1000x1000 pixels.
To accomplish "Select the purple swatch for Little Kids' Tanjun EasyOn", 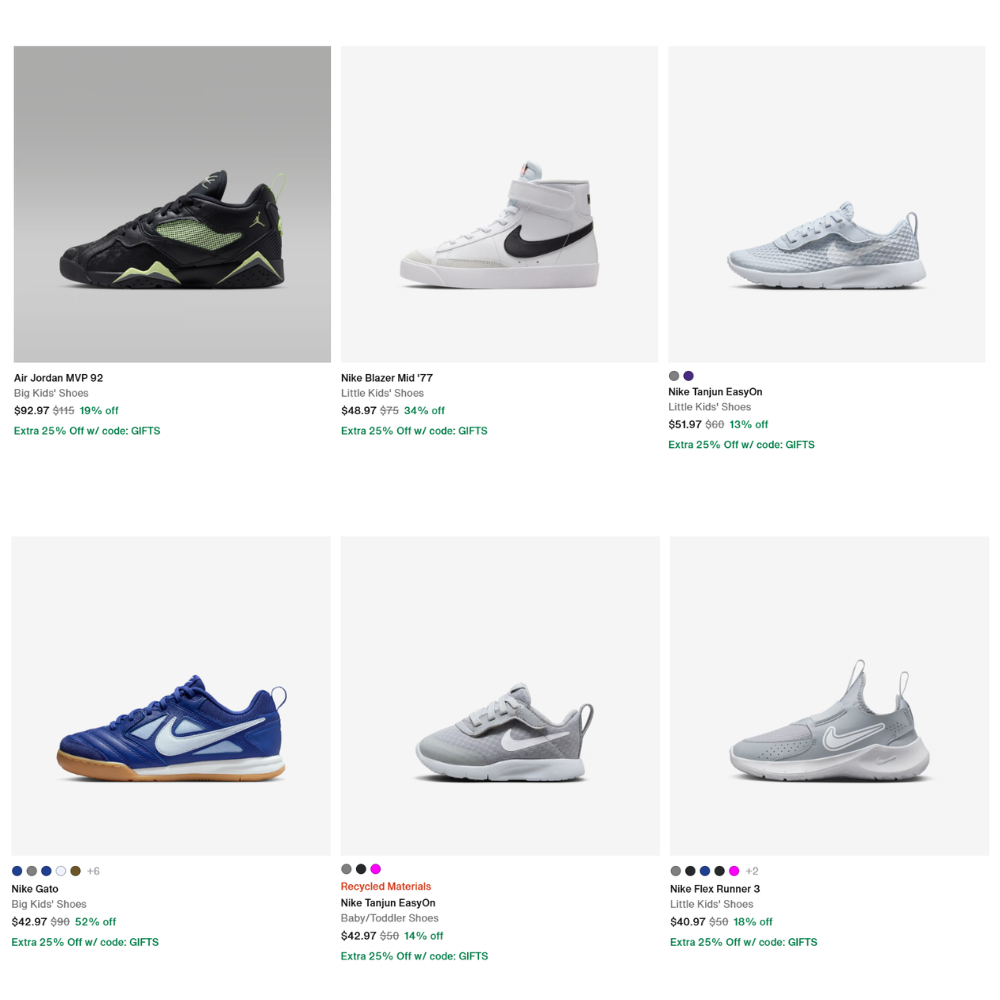I will [688, 376].
